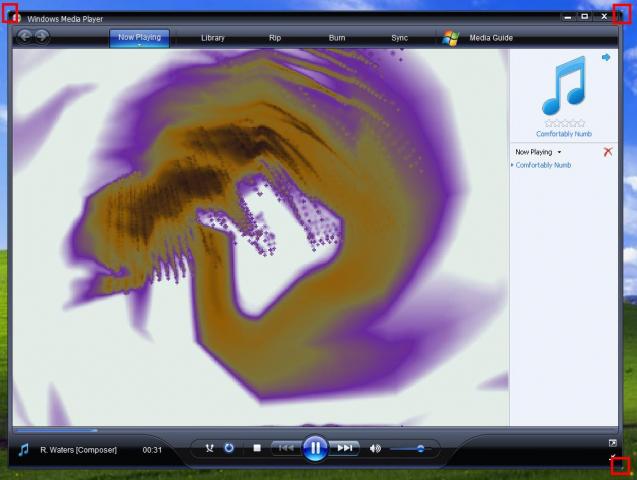This screenshot has width=637, height=480.
Task: Adjust the volume slider
Action: [410, 449]
